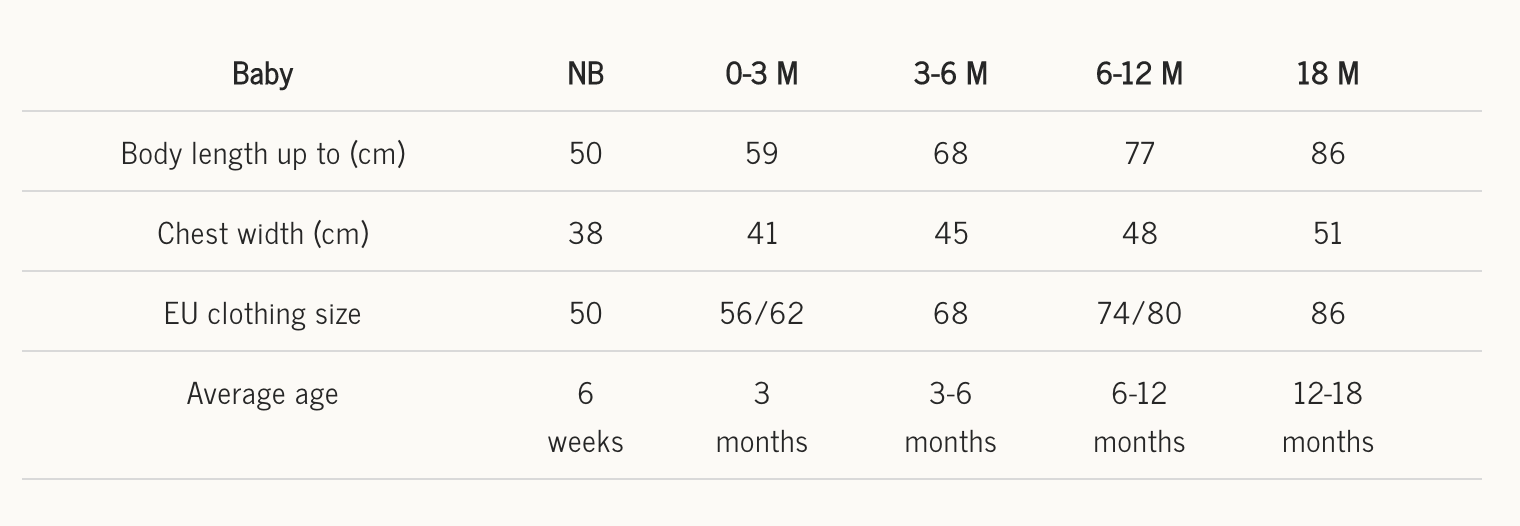The height and width of the screenshot is (526, 1520).
Task: Click body length value 59
Action: point(762,153)
